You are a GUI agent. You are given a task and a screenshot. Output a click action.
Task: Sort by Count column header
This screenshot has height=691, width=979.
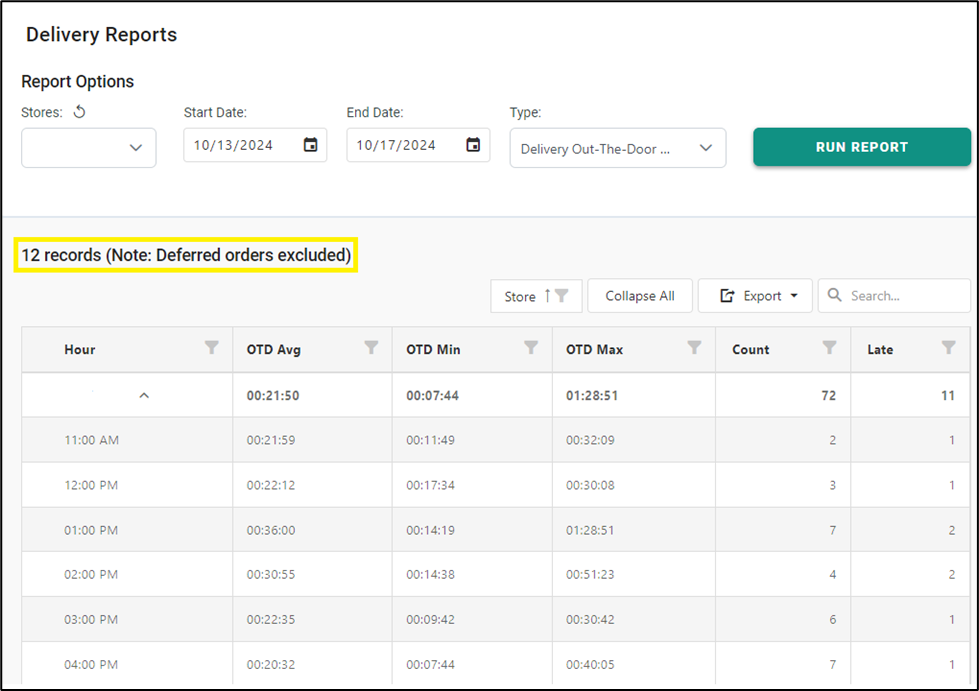[750, 350]
